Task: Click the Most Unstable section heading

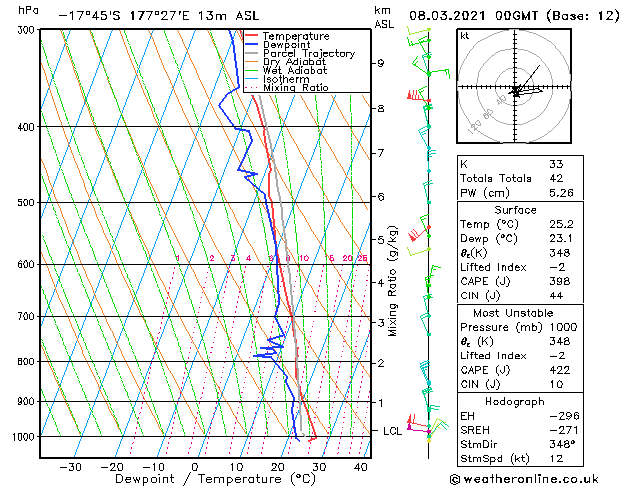Action: 513,313
